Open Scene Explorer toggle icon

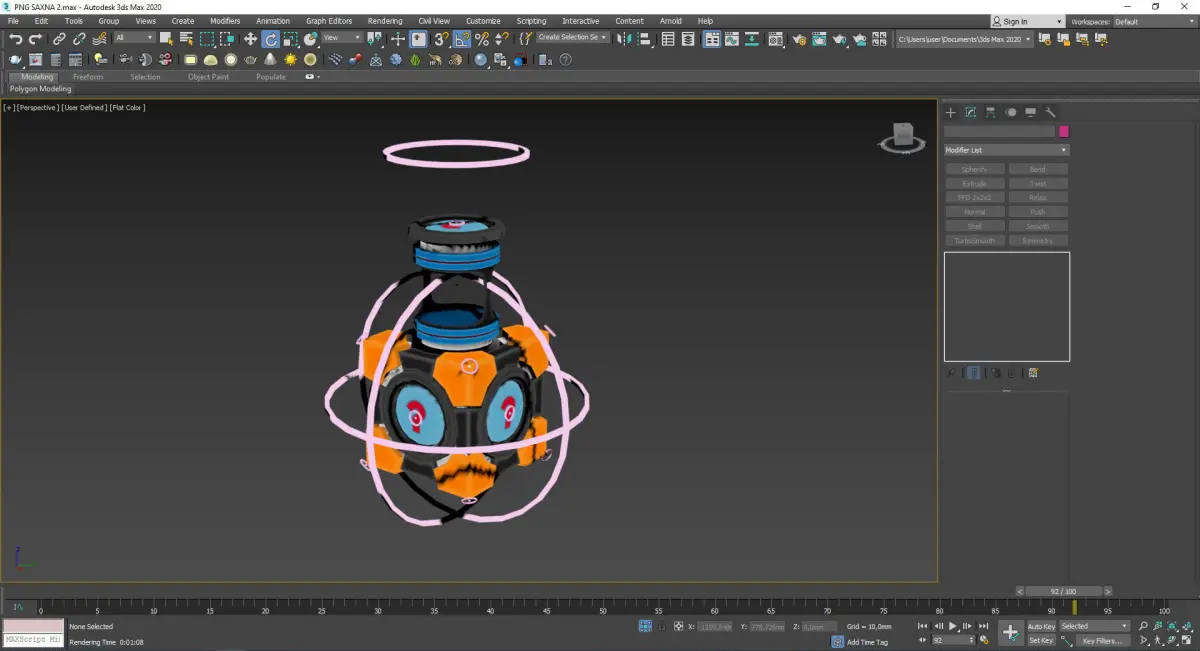(x=667, y=39)
